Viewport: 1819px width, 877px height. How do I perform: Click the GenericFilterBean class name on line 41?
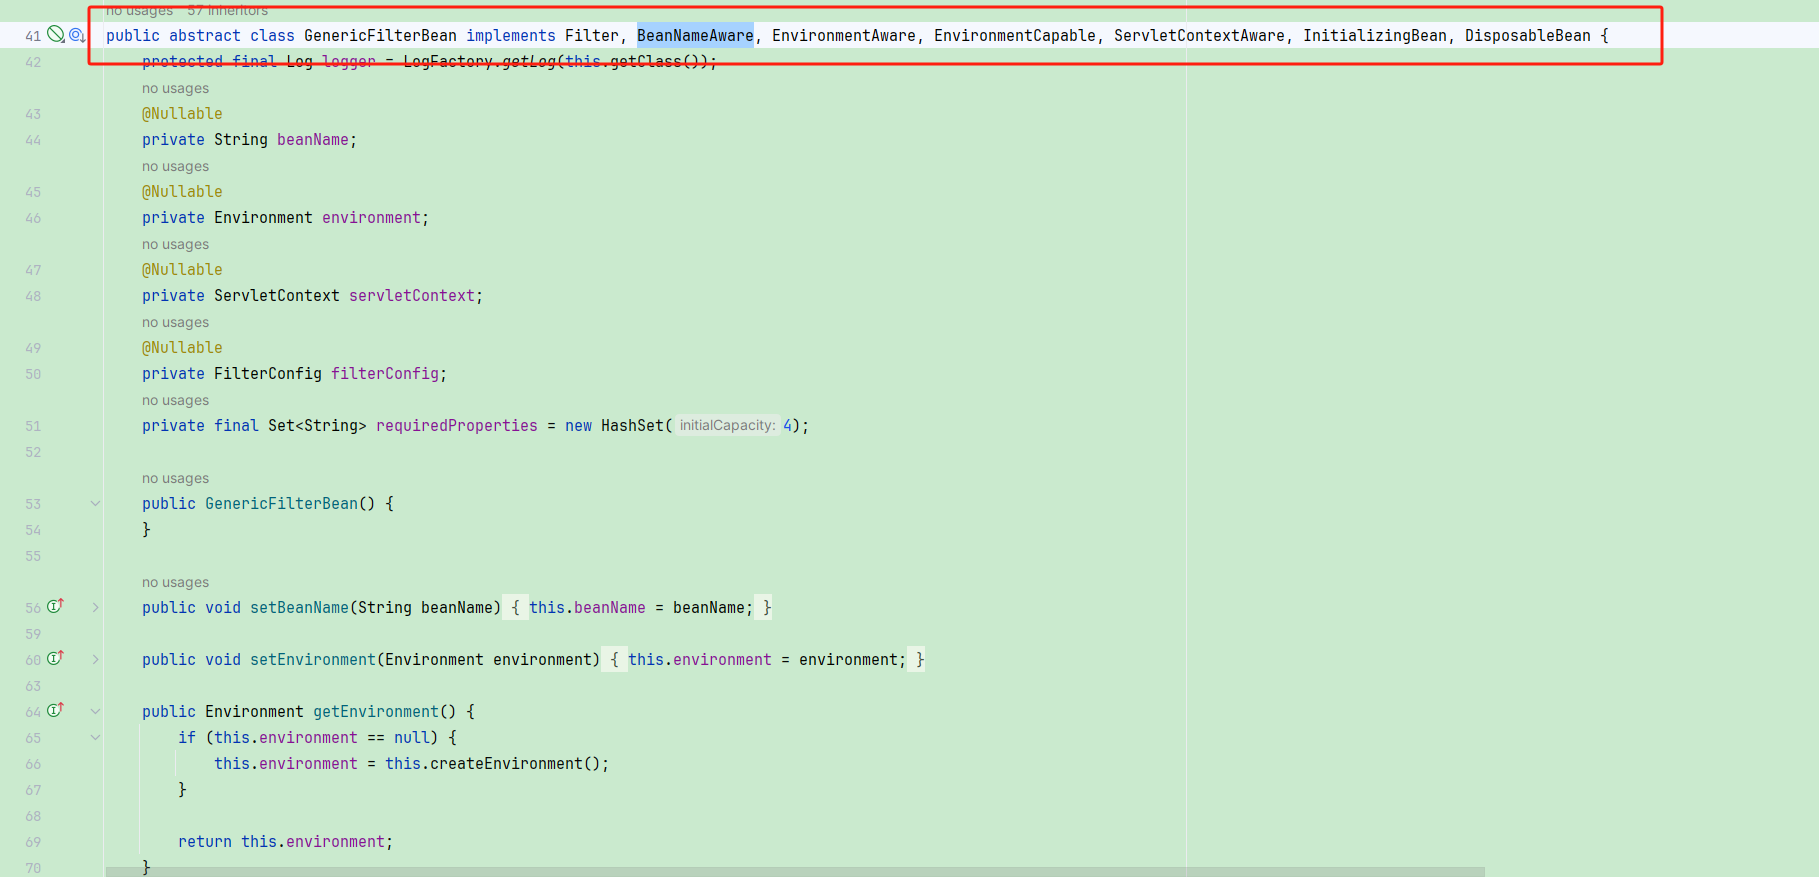pyautogui.click(x=380, y=36)
